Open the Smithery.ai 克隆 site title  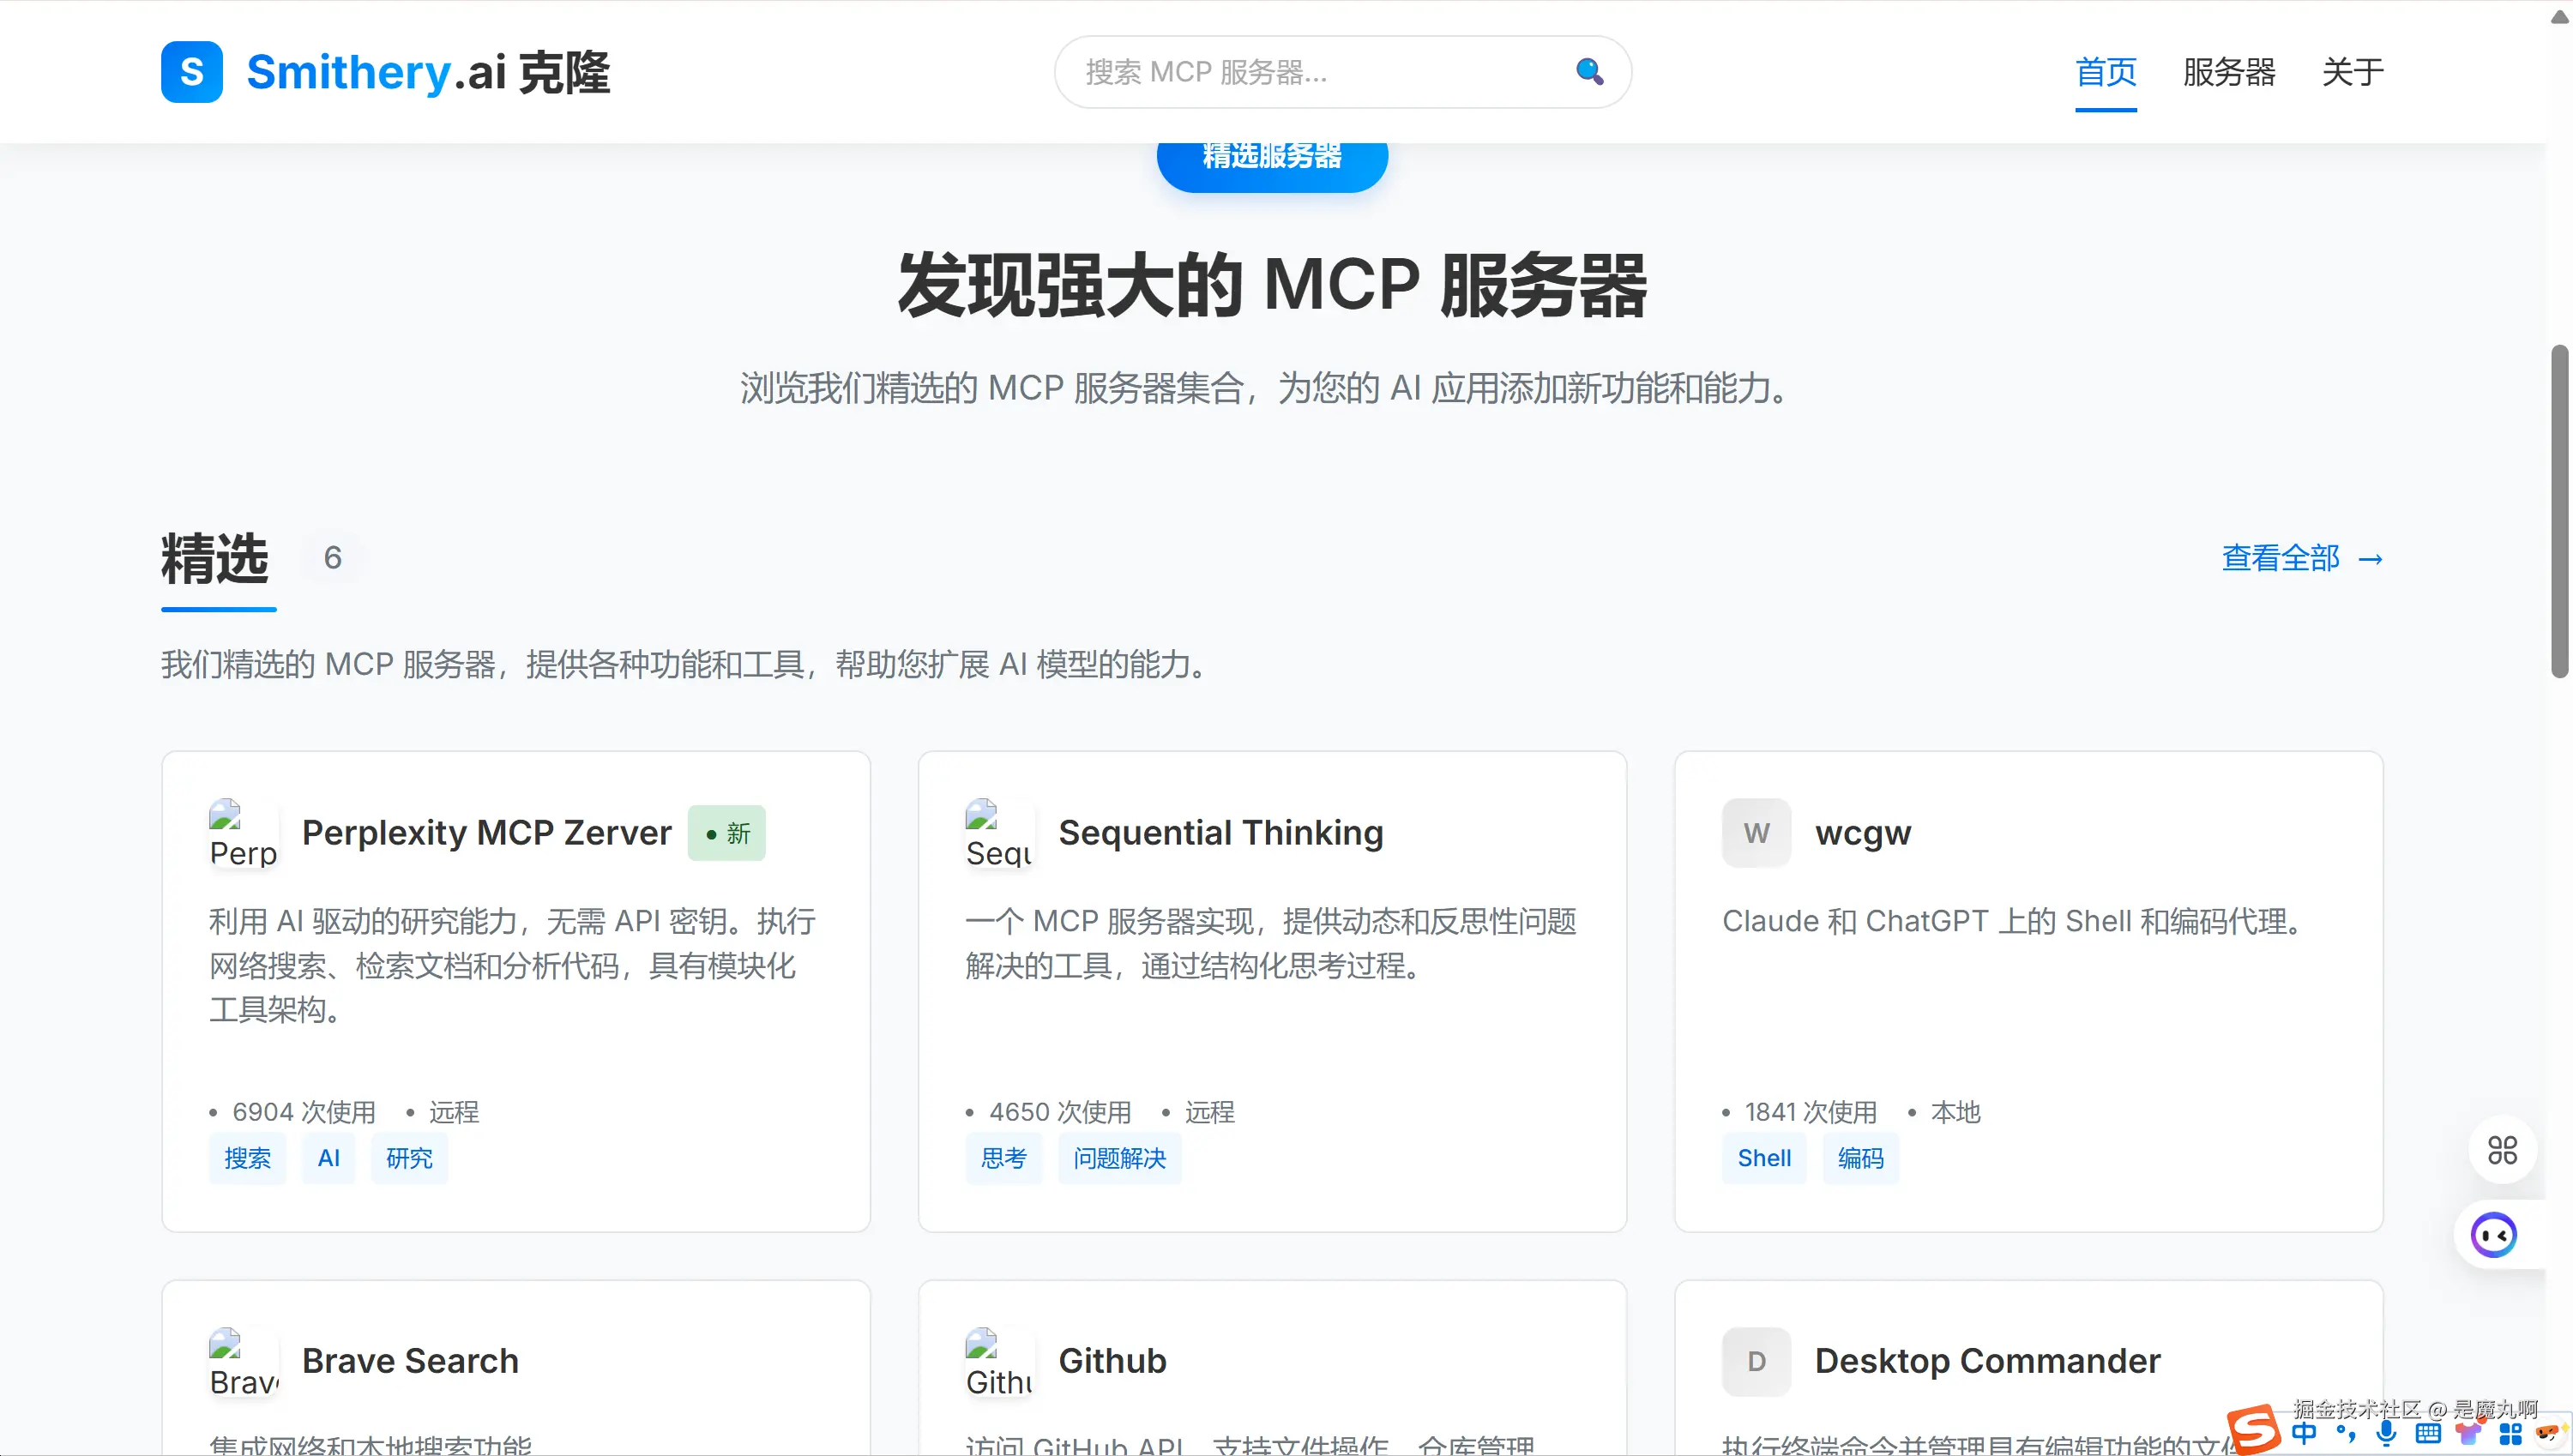click(x=428, y=72)
